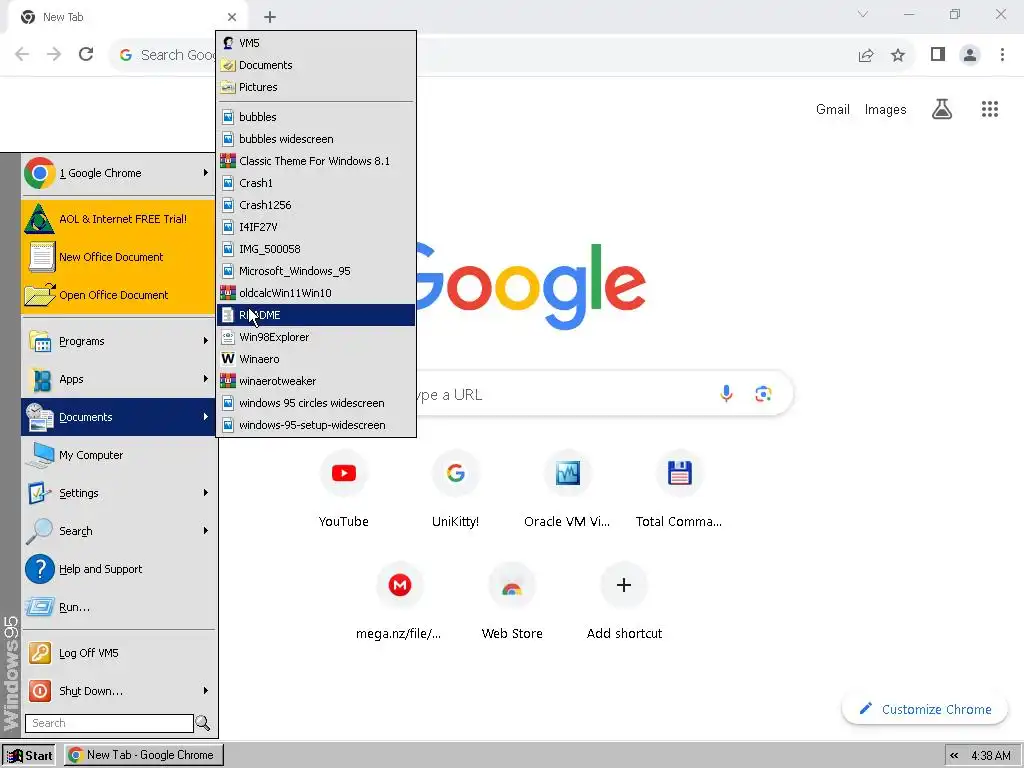Open the UniKitty! shortcut tile

455,488
